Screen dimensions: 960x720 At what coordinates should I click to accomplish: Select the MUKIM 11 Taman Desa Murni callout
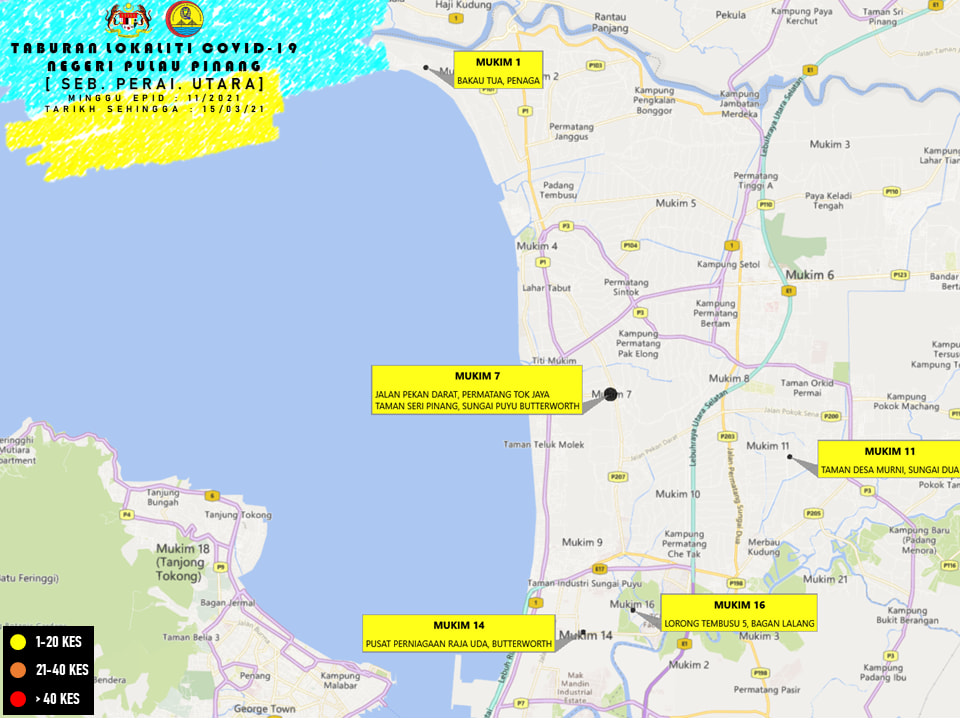[x=889, y=459]
